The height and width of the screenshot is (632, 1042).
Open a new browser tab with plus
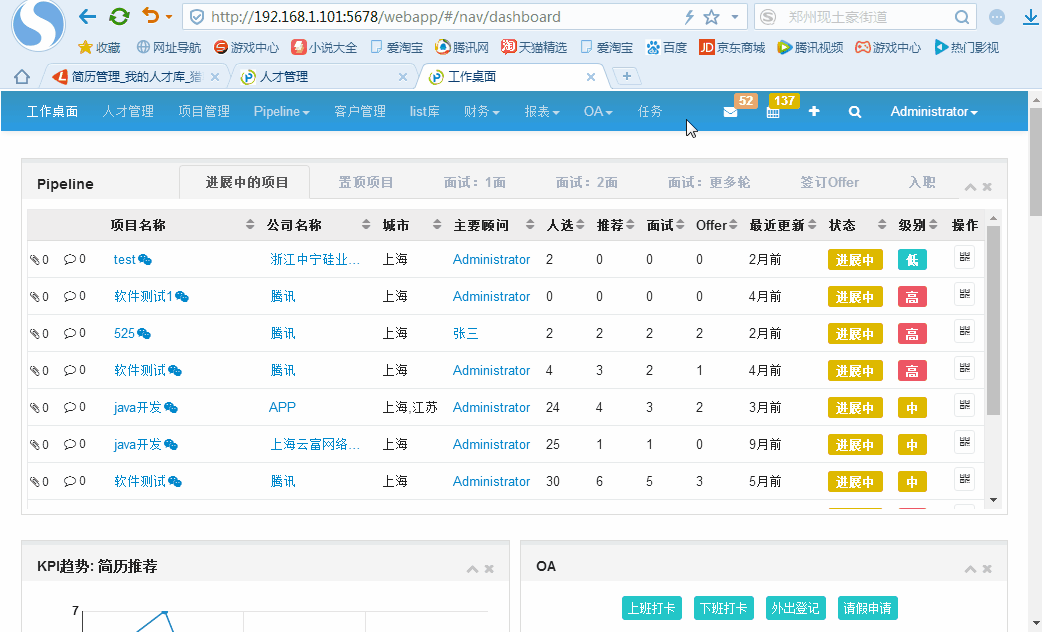(x=626, y=76)
